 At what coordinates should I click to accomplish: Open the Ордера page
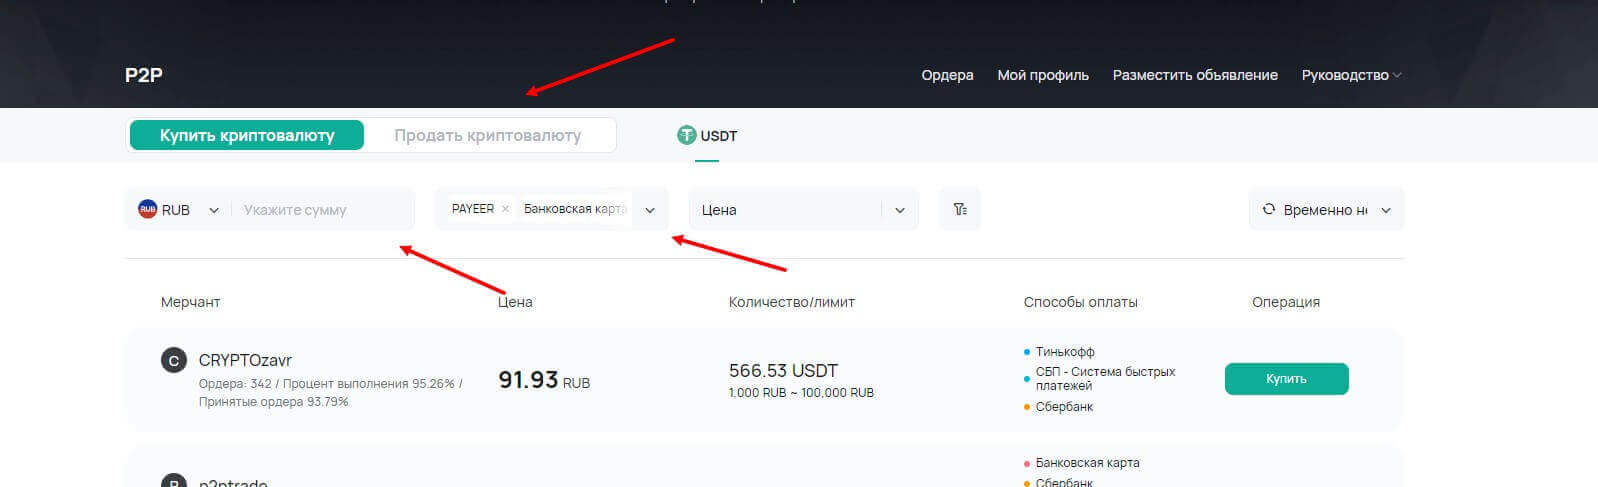click(x=947, y=75)
